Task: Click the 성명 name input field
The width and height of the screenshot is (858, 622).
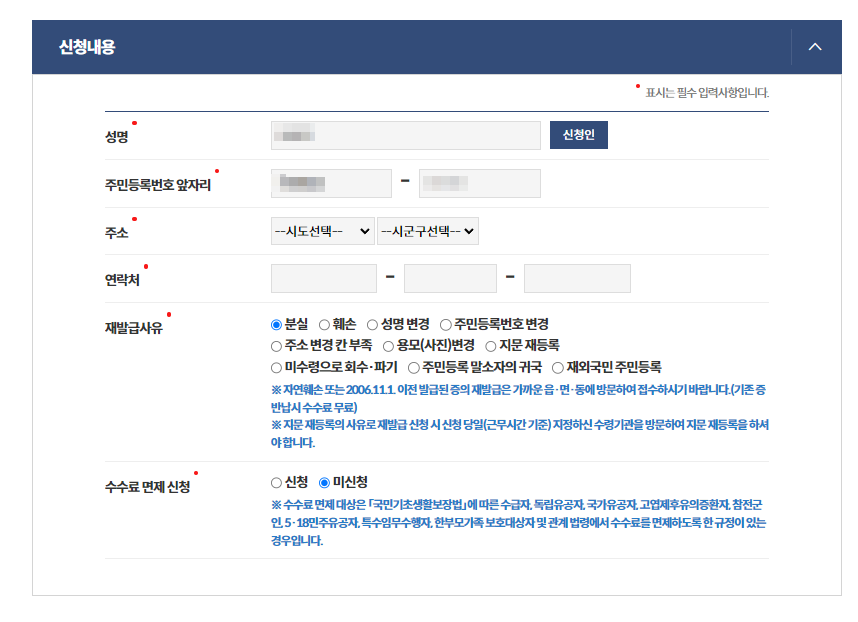Action: pyautogui.click(x=404, y=135)
